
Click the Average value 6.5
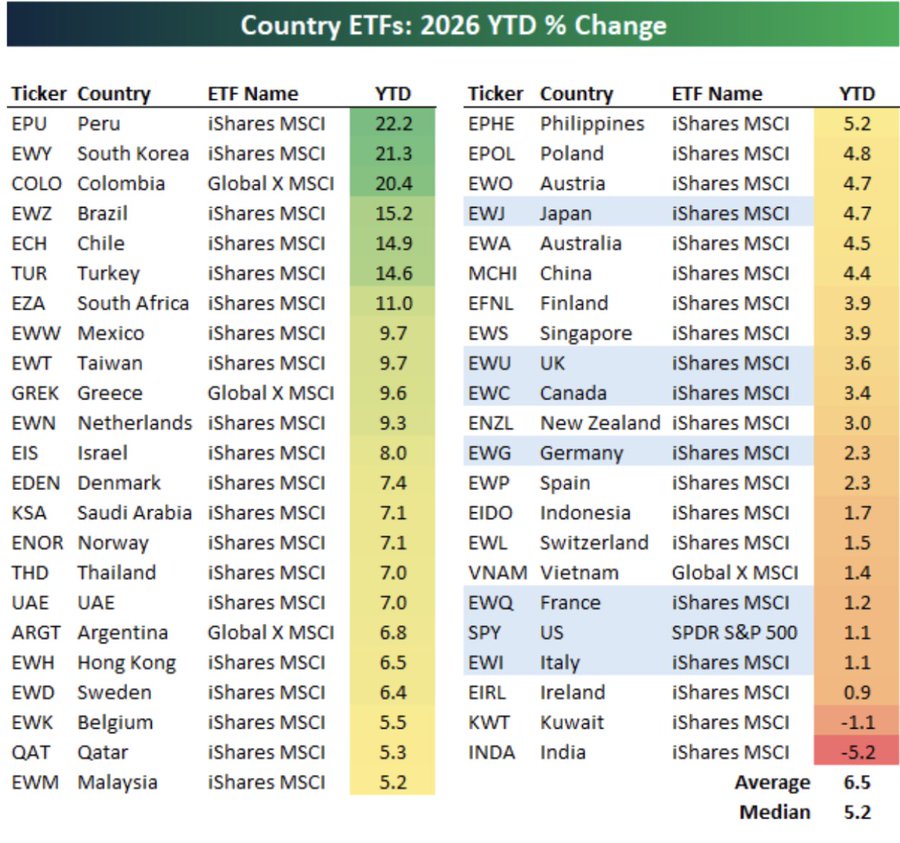[x=857, y=782]
